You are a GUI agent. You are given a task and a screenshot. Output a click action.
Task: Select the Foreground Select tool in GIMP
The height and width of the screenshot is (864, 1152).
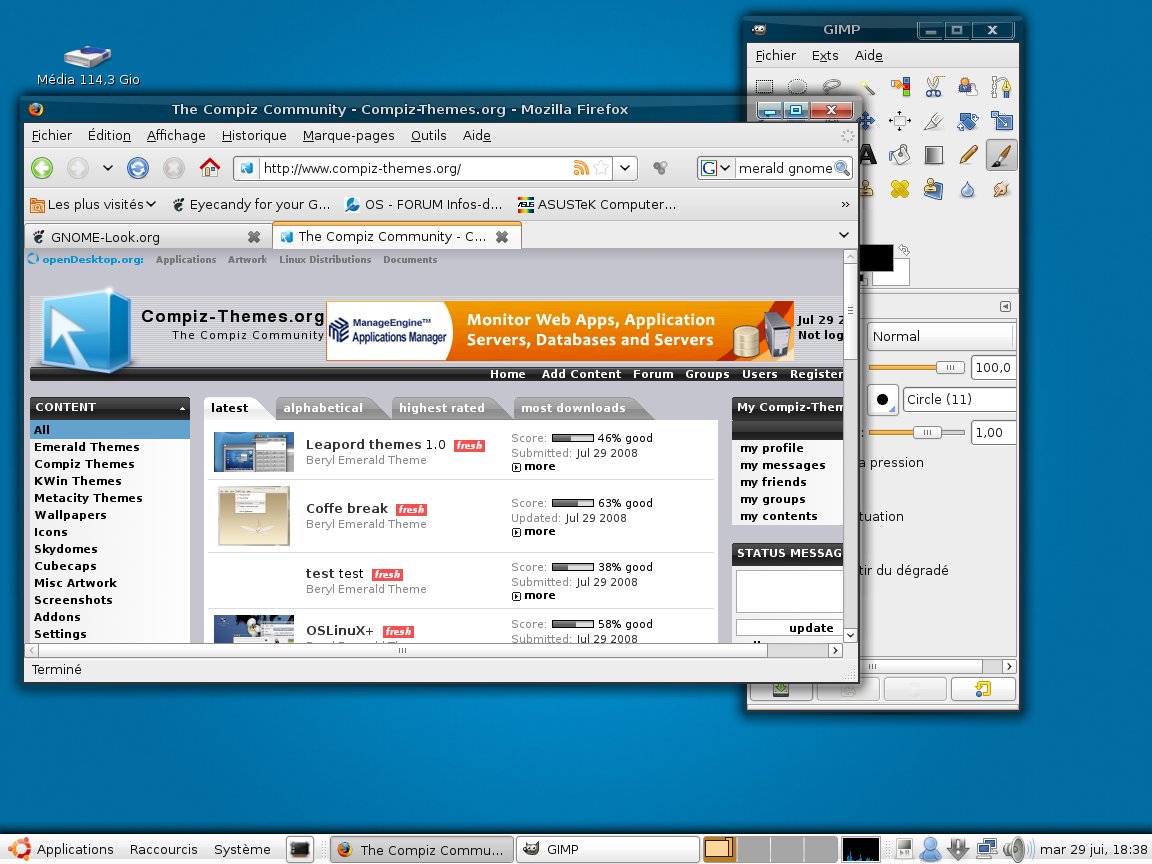pos(968,87)
